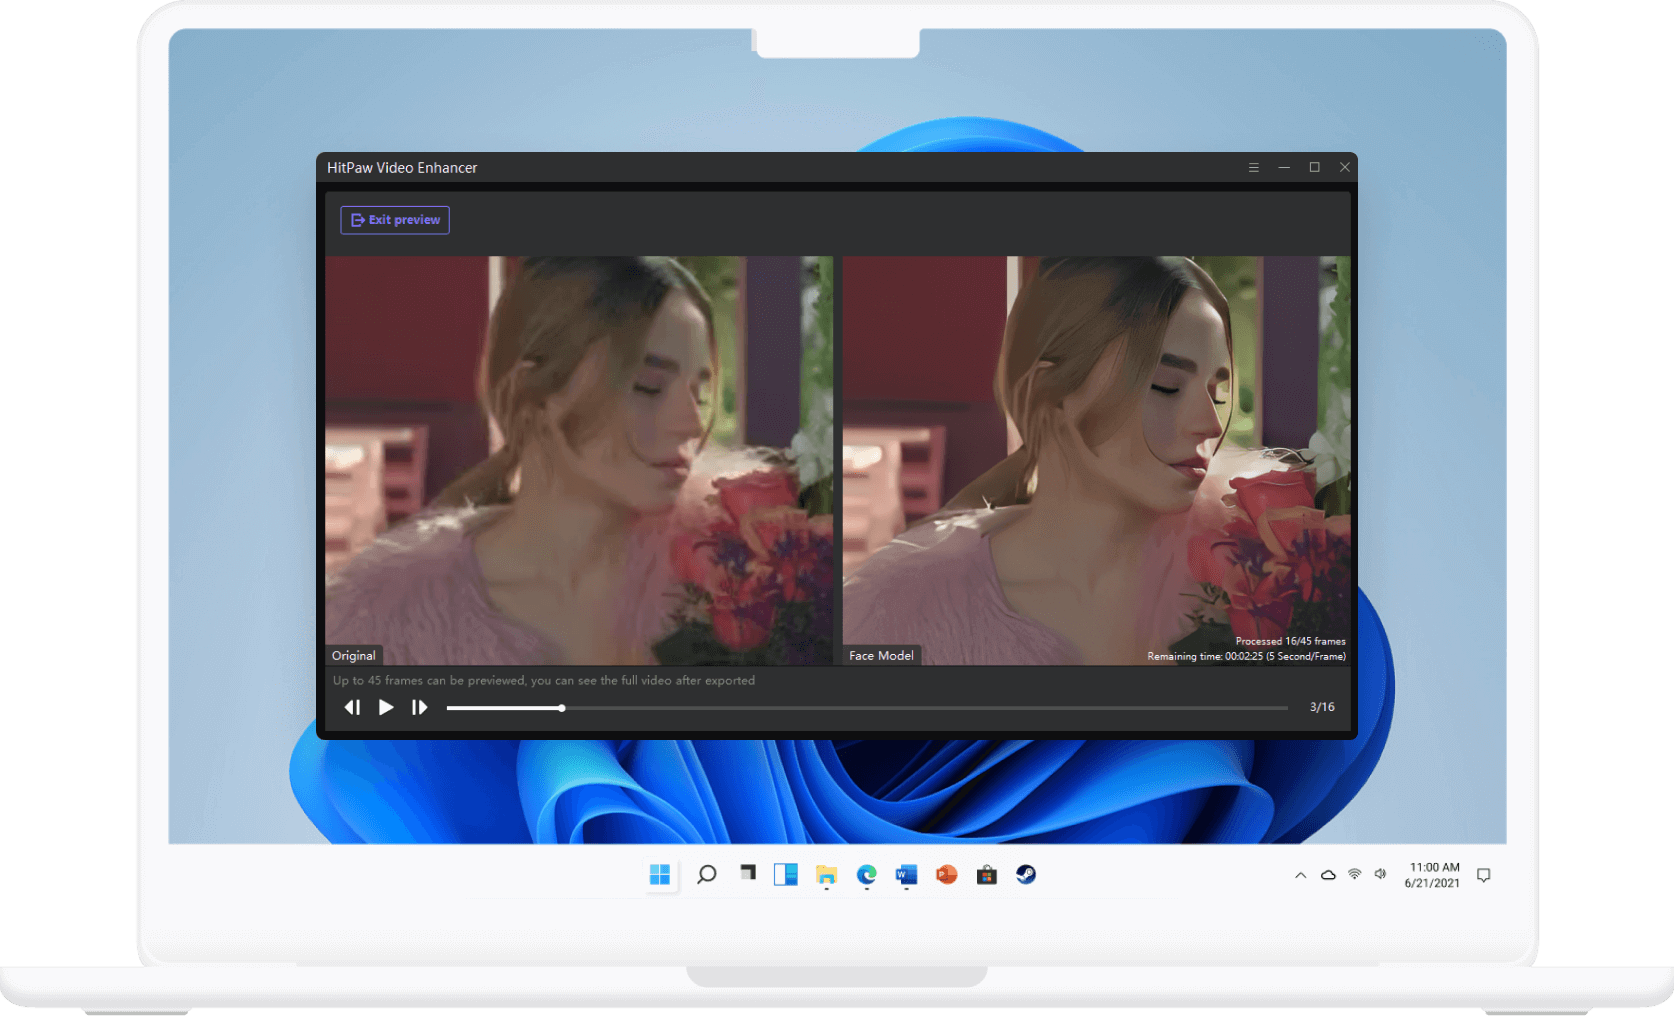Launch File Explorer from taskbar
This screenshot has height=1016, width=1674.
[826, 875]
